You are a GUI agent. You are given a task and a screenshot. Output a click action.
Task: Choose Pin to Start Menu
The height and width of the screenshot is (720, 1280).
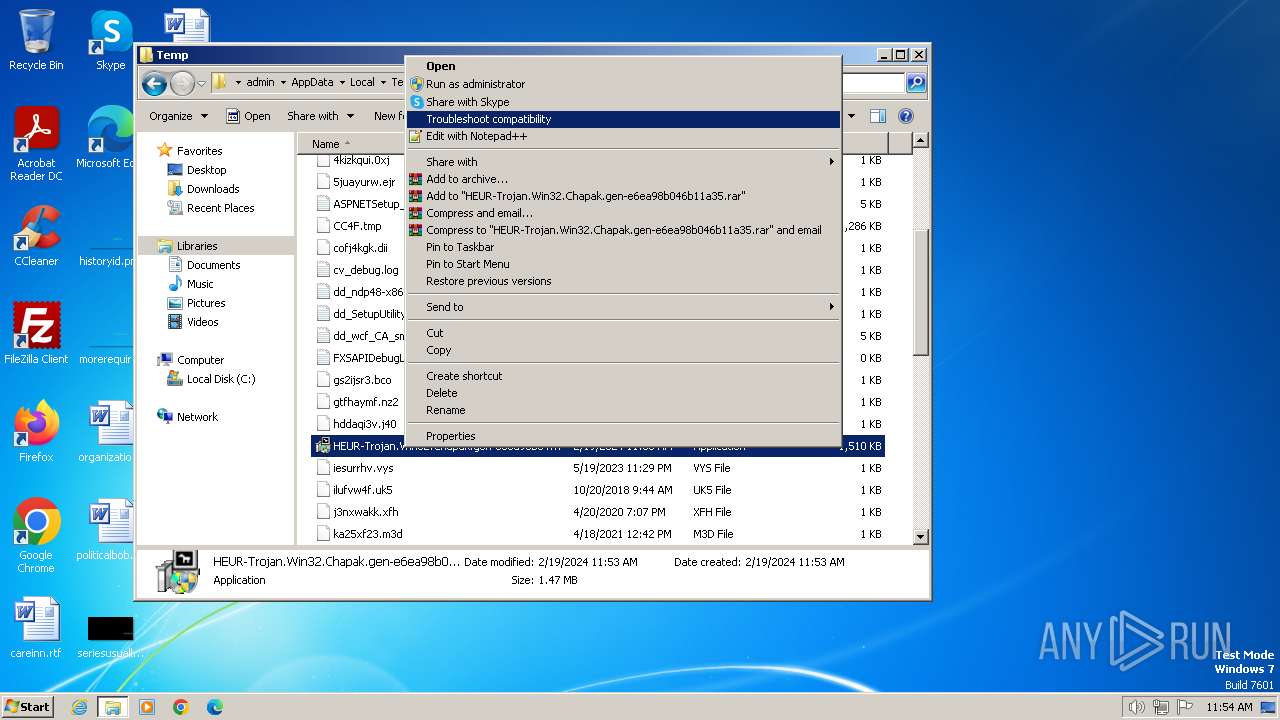(623, 264)
